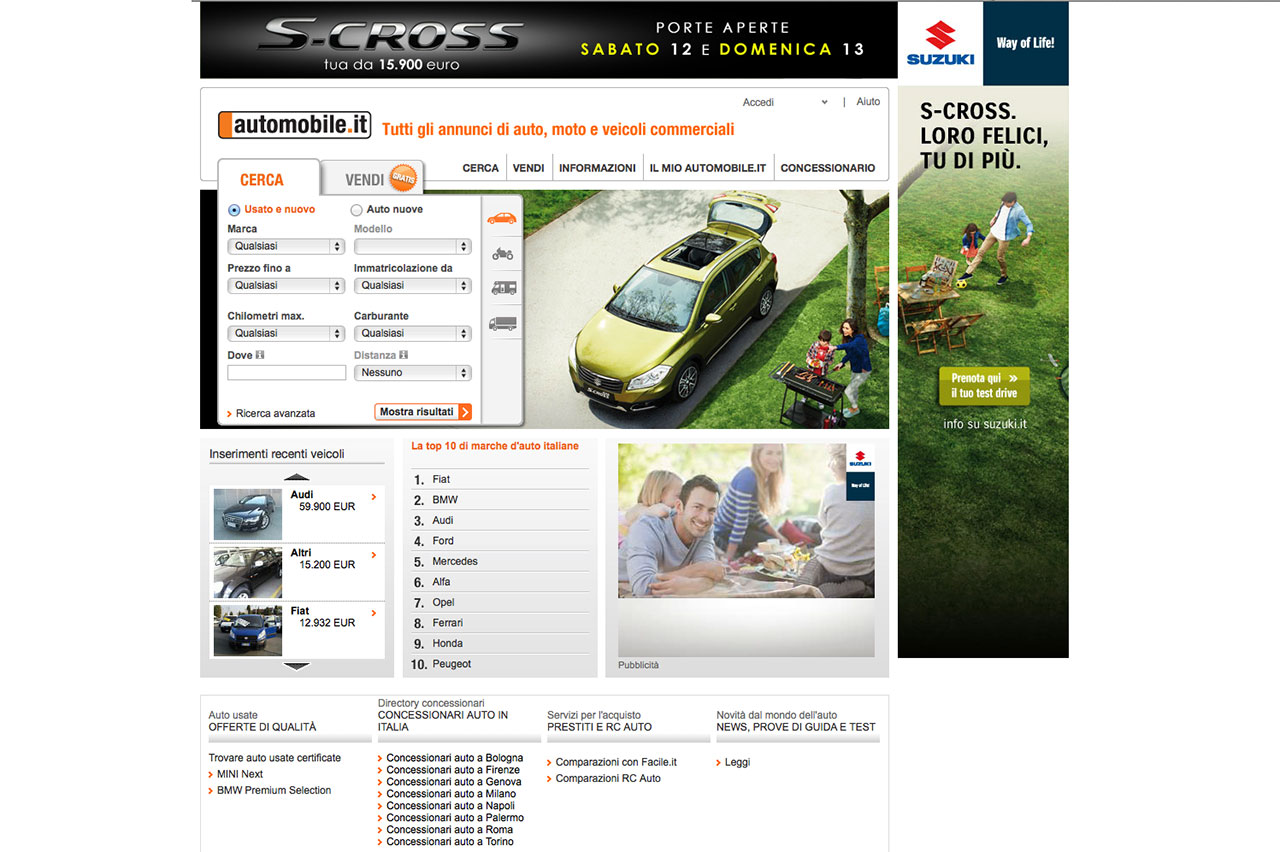
Task: Switch to the VENDI gratis tab
Action: pyautogui.click(x=372, y=180)
